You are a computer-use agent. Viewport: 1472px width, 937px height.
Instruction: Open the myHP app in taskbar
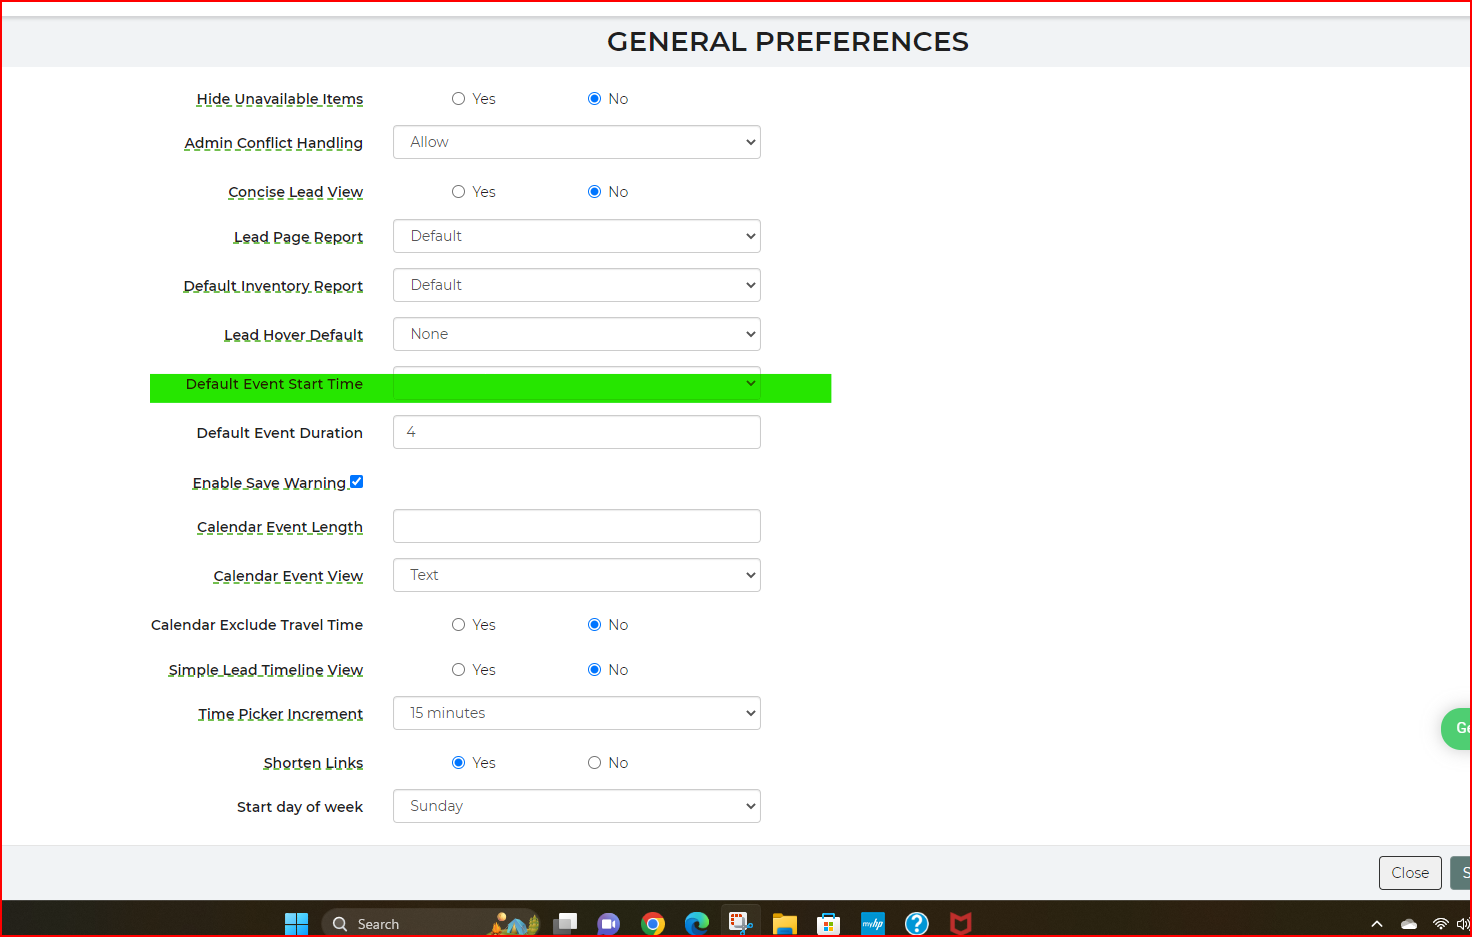pos(872,923)
